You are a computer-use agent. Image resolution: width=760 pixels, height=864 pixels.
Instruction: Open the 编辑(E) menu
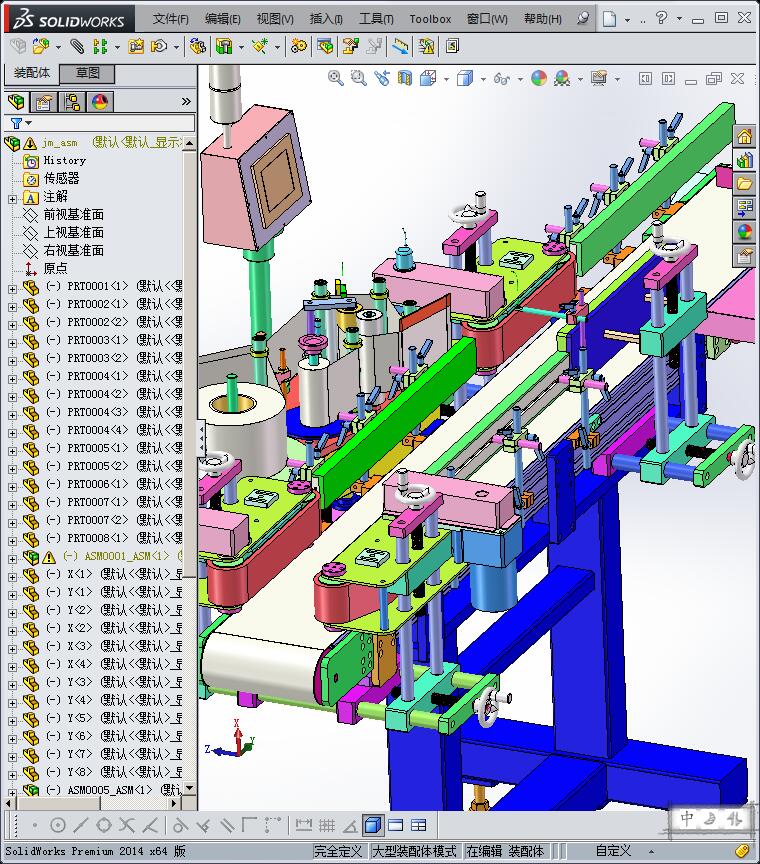(x=223, y=19)
